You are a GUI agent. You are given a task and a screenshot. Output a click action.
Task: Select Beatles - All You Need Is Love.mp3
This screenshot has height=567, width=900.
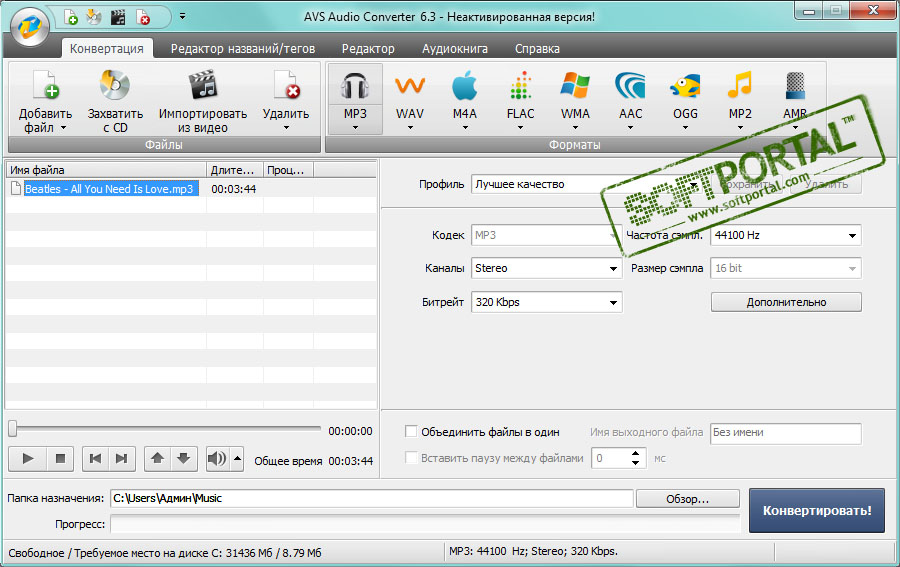click(x=111, y=189)
